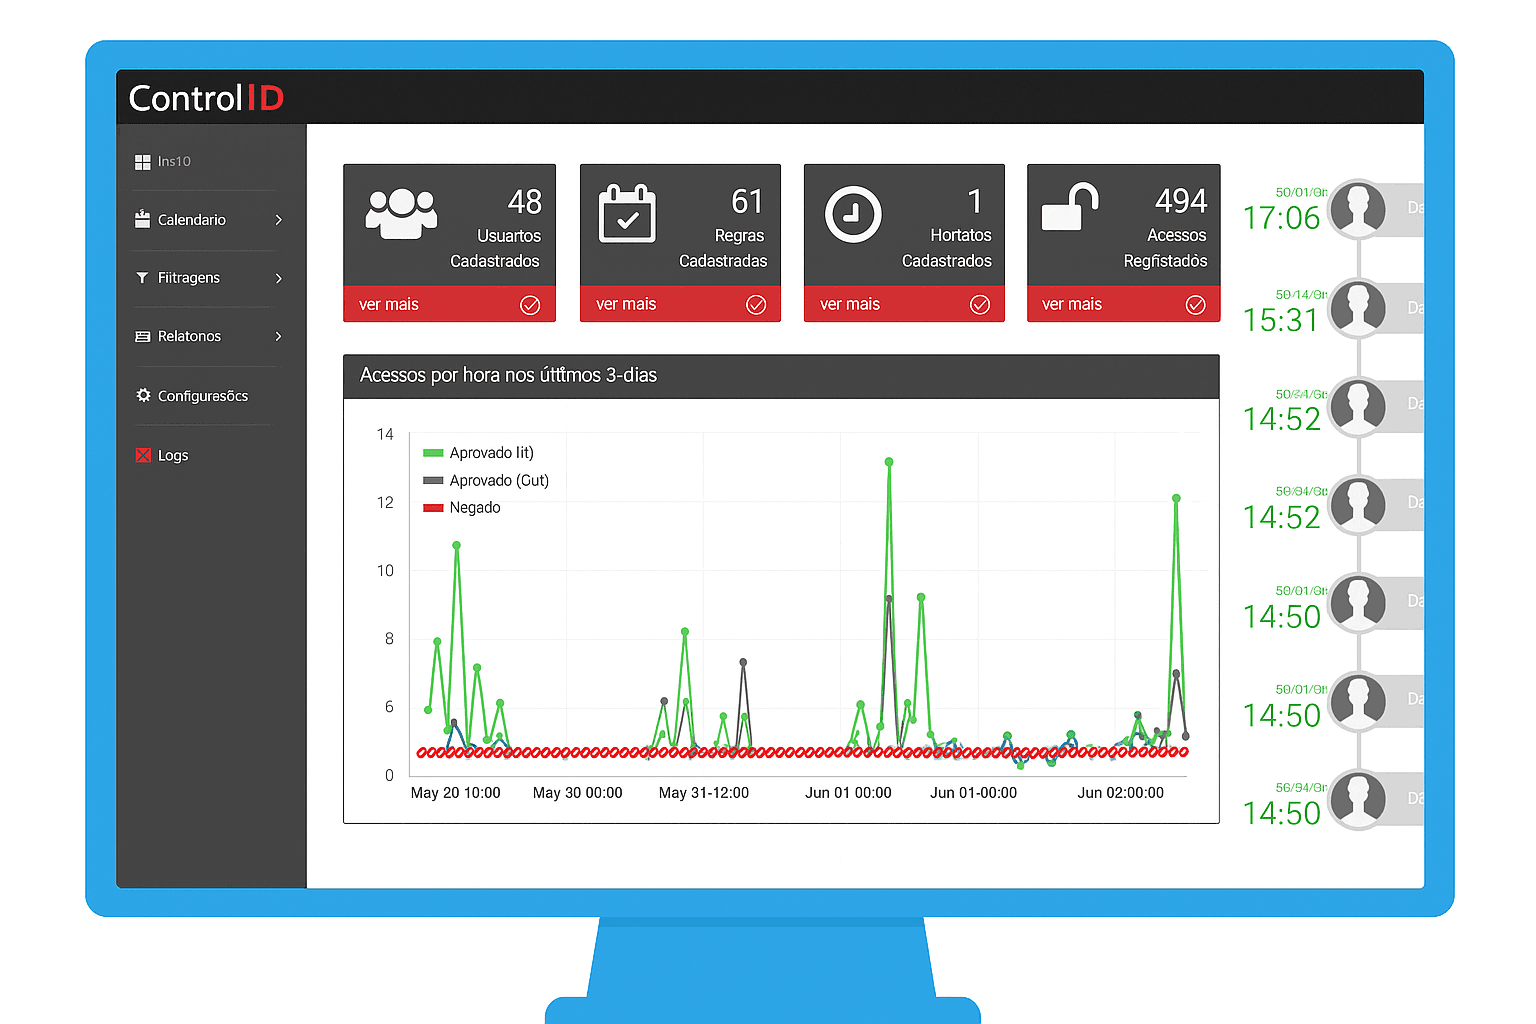Click the calendar check Regras icon

(627, 214)
